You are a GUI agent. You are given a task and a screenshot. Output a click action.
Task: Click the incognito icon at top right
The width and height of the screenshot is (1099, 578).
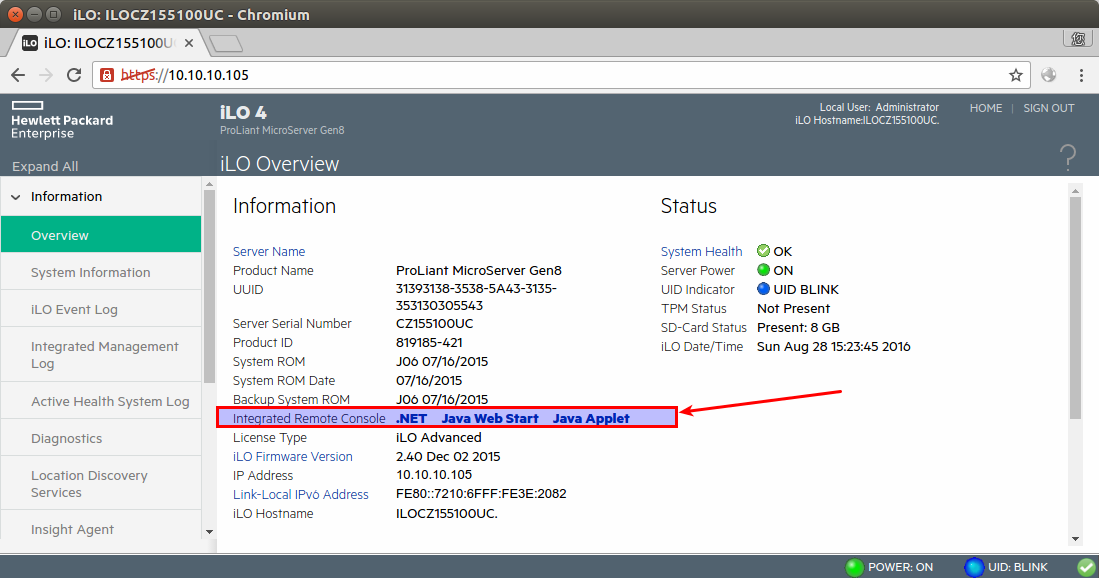[x=1078, y=39]
